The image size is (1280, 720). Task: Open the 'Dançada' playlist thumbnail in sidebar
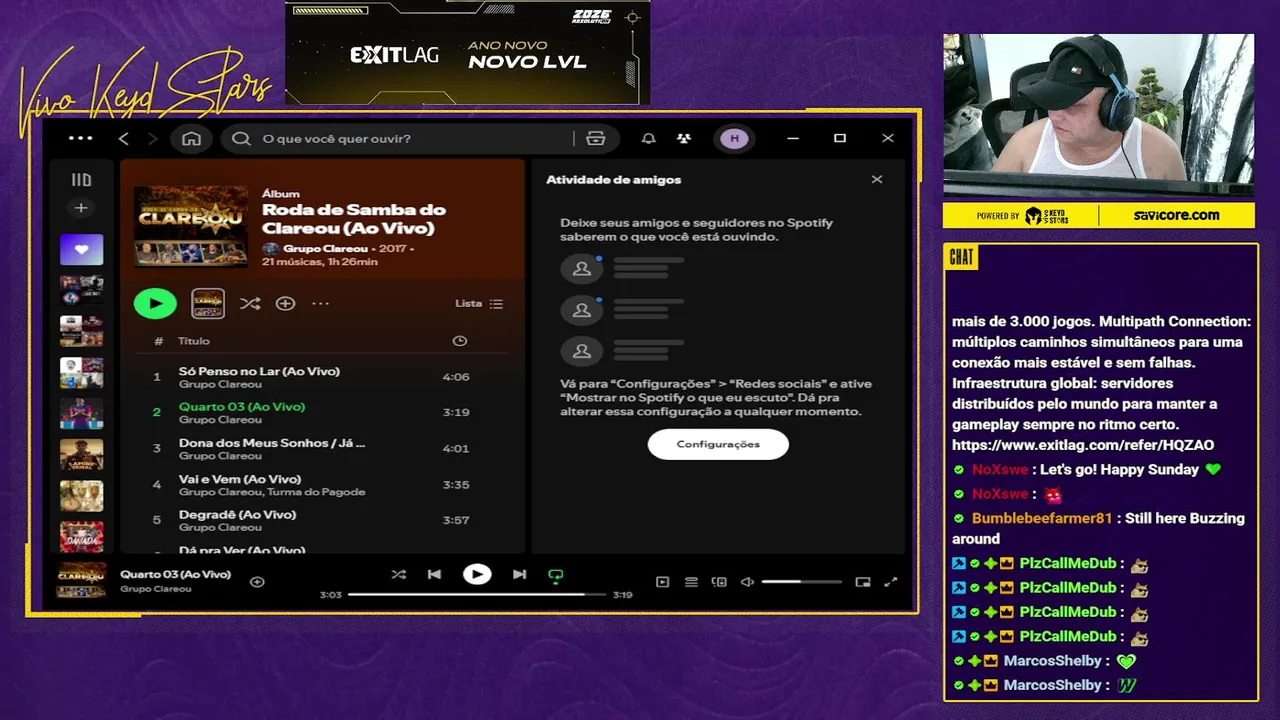81,537
